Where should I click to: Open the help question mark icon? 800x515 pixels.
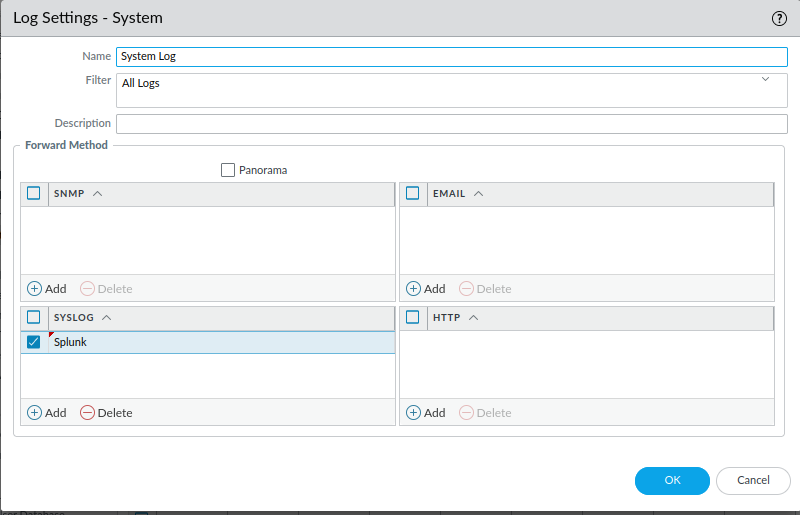click(779, 18)
